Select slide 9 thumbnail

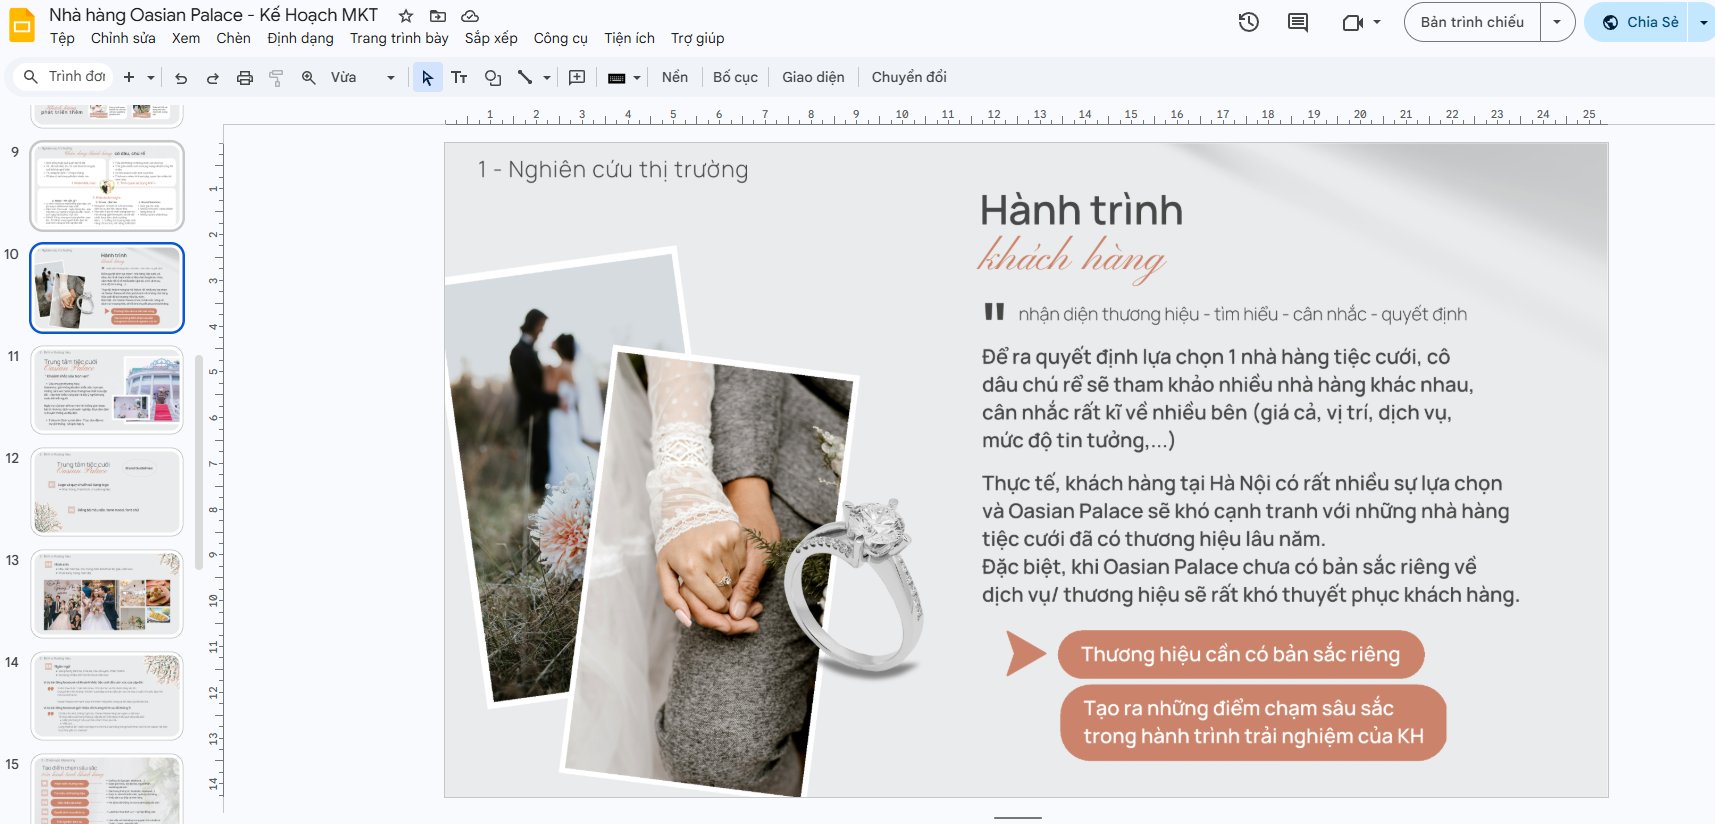point(107,186)
